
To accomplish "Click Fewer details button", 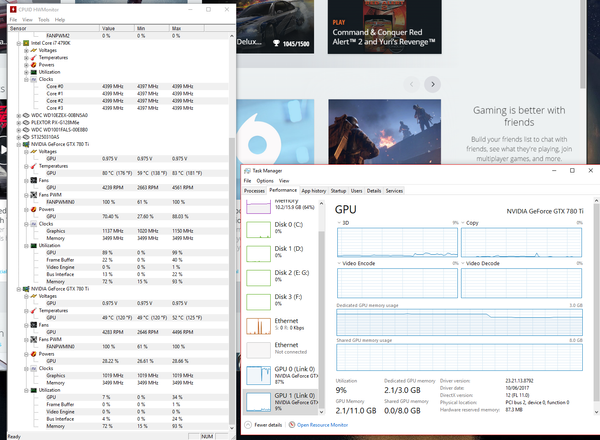I will [x=263, y=425].
